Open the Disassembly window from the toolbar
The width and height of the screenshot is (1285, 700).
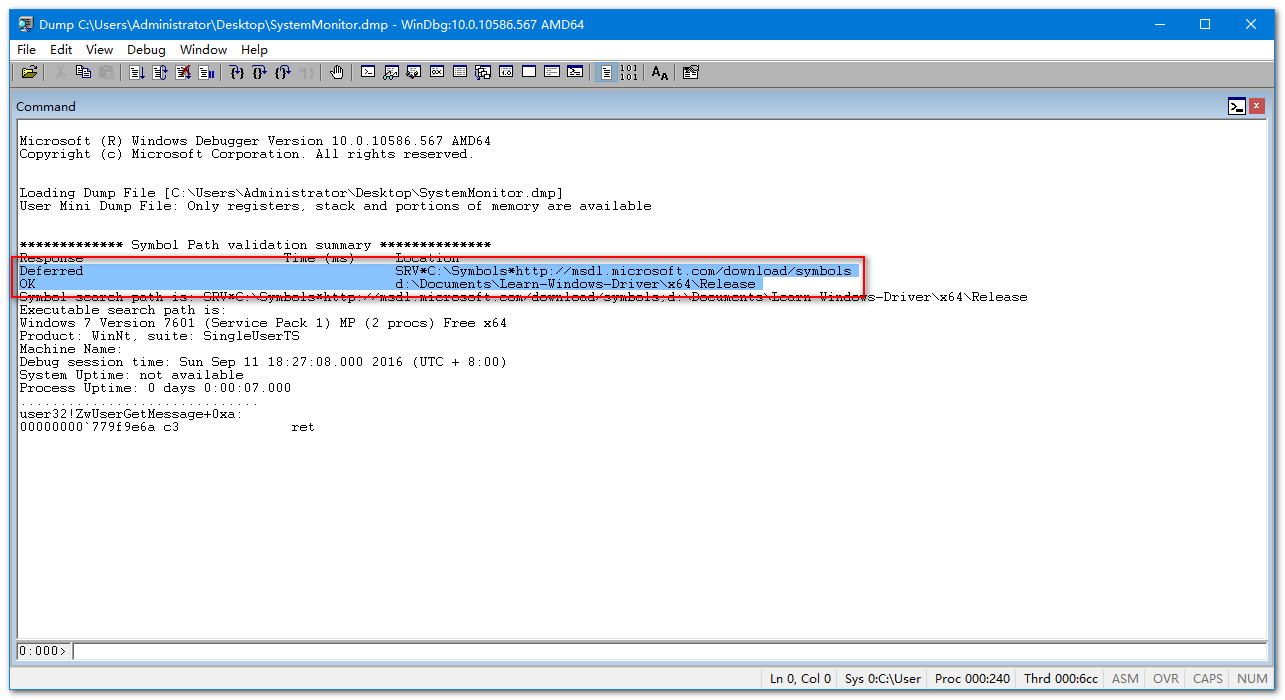click(x=506, y=72)
